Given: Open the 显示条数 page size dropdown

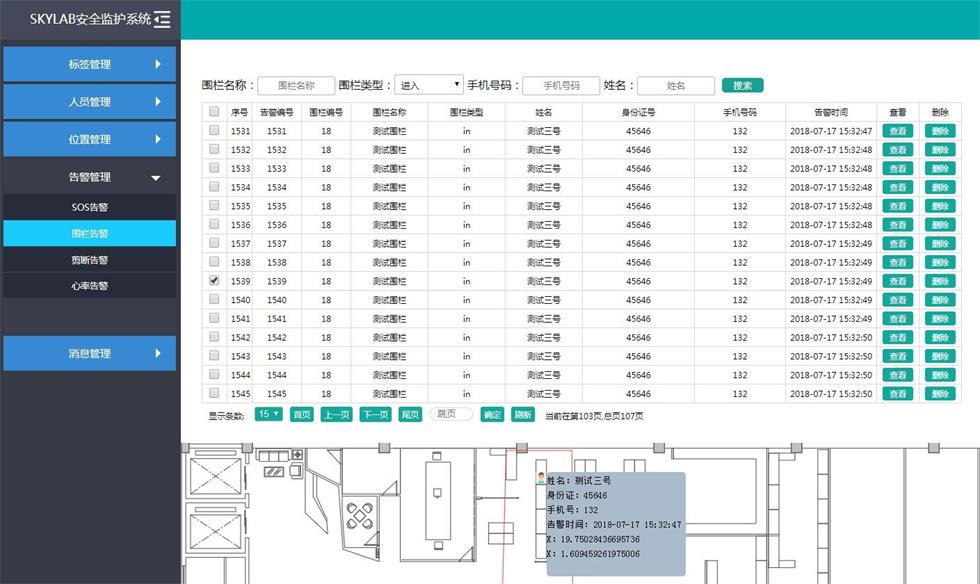Looking at the screenshot, I should click(x=268, y=413).
